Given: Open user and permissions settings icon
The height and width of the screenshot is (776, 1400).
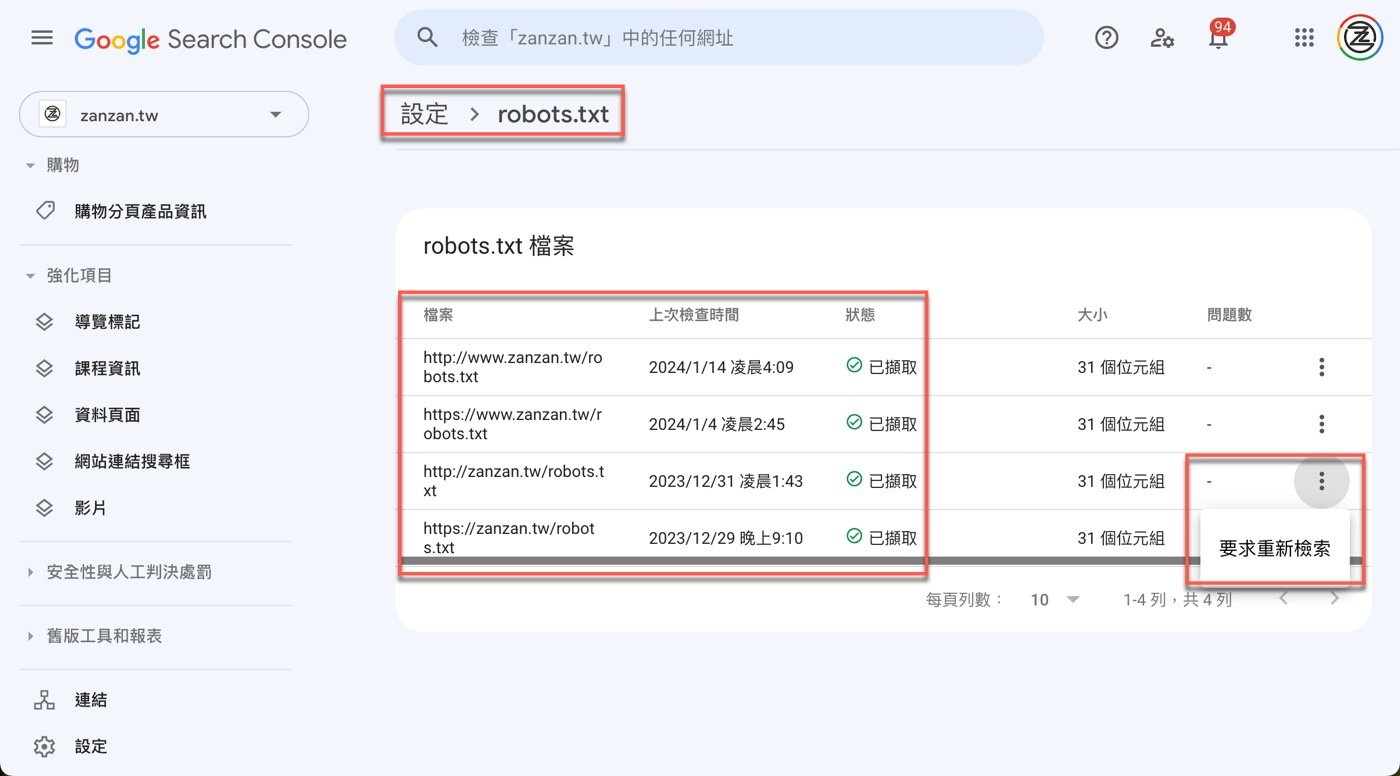Looking at the screenshot, I should tap(1162, 38).
